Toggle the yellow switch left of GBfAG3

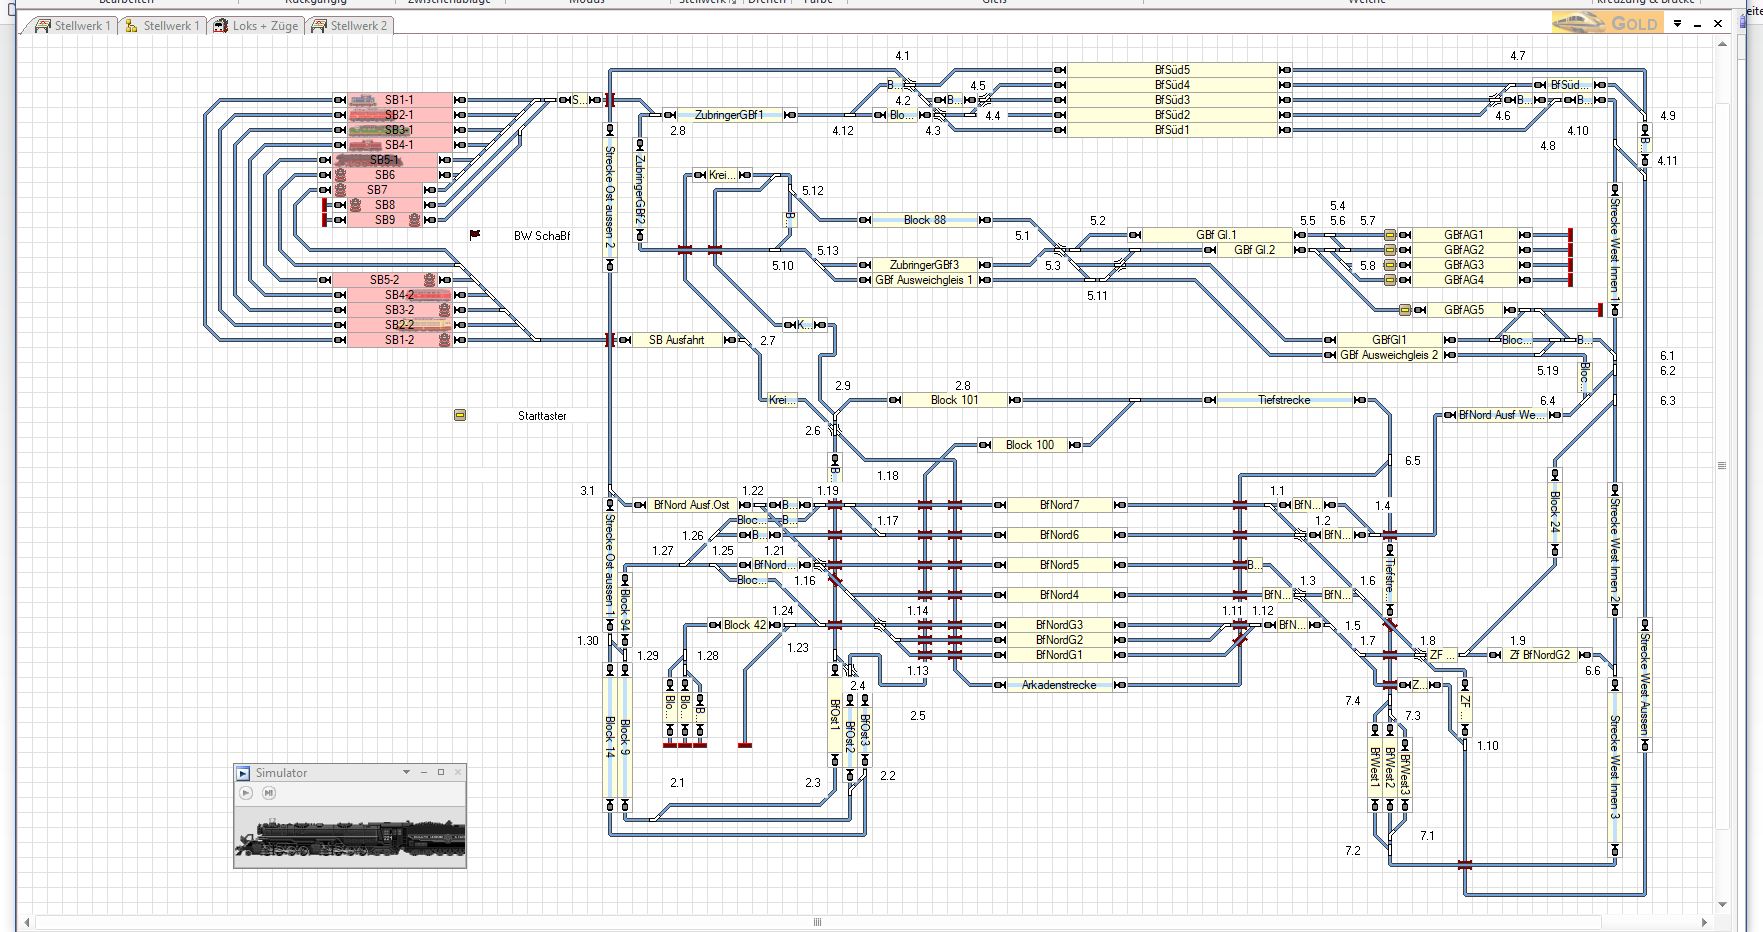[1390, 265]
